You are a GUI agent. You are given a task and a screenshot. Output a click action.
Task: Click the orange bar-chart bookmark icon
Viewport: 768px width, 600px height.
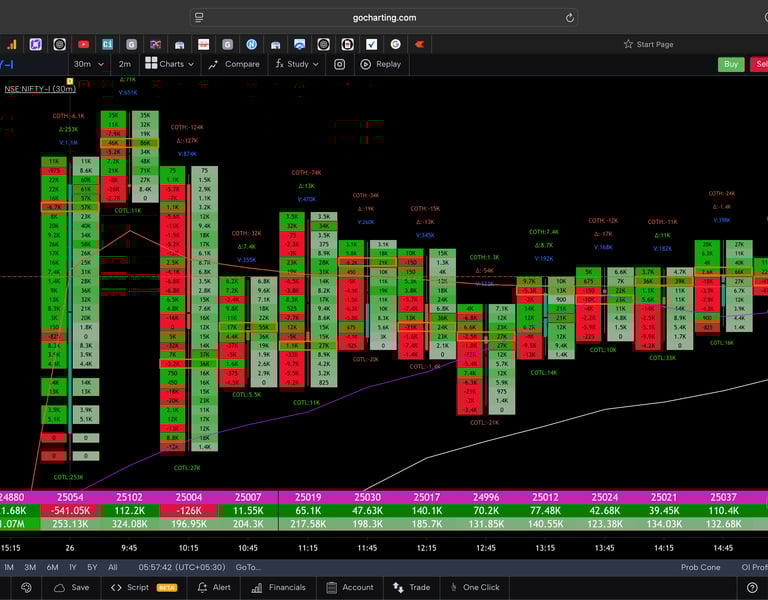tap(11, 45)
